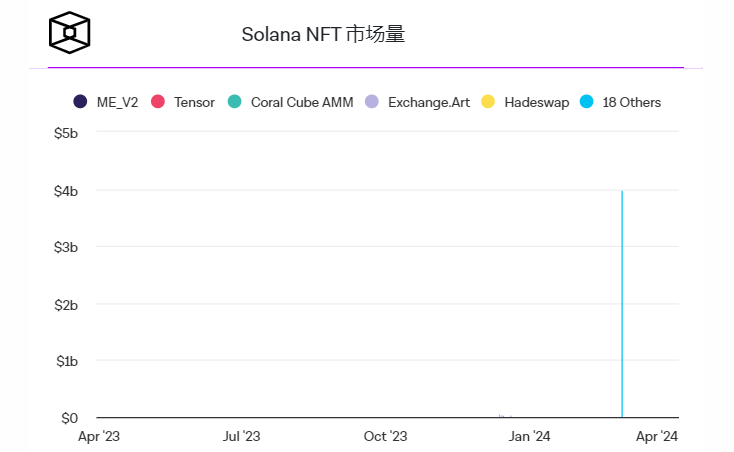Click the Oct '23 x-axis label
The width and height of the screenshot is (734, 452).
click(385, 436)
